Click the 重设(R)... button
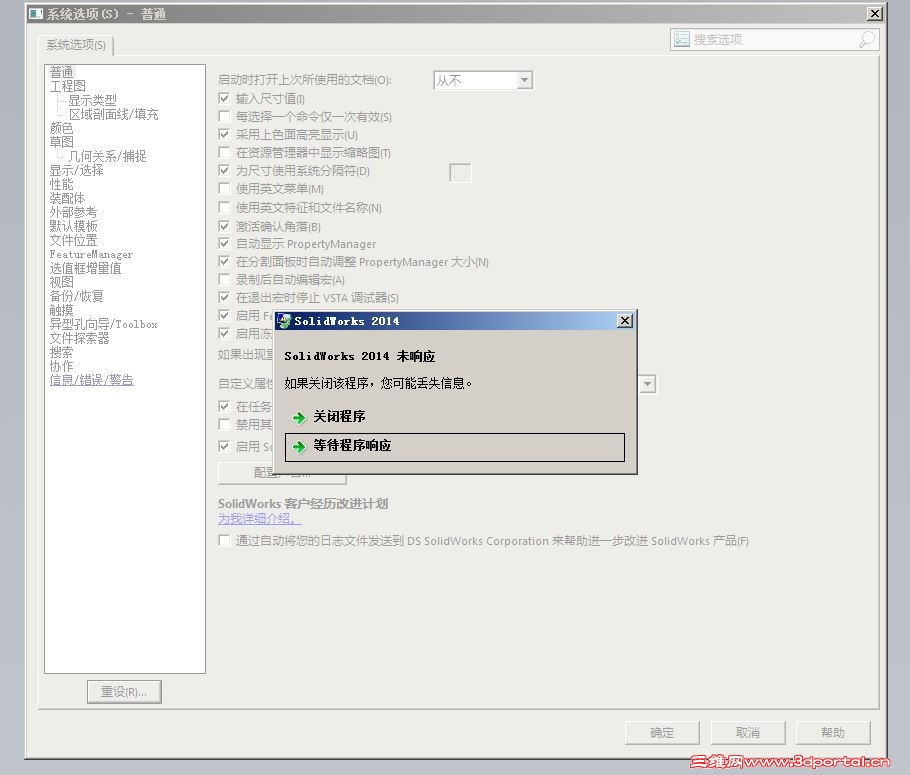Image resolution: width=910 pixels, height=775 pixels. pyautogui.click(x=124, y=691)
